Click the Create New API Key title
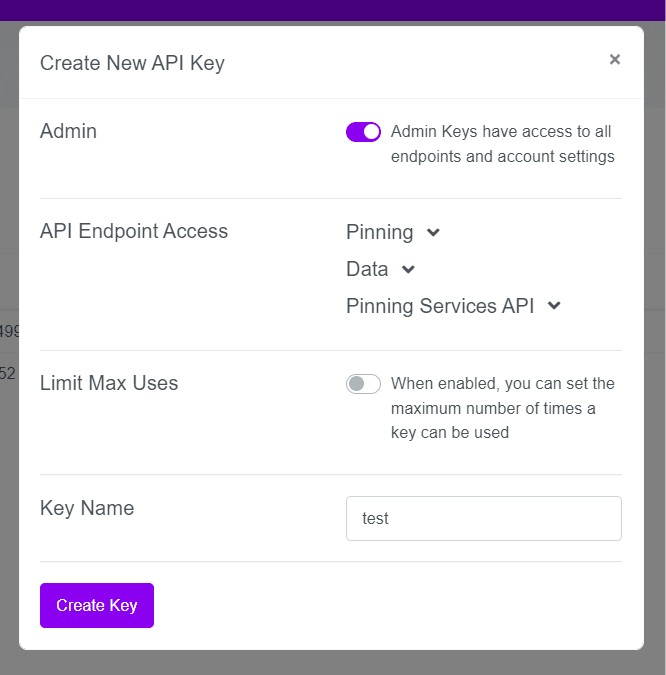Screen dimensions: 666x675 pyautogui.click(x=132, y=63)
